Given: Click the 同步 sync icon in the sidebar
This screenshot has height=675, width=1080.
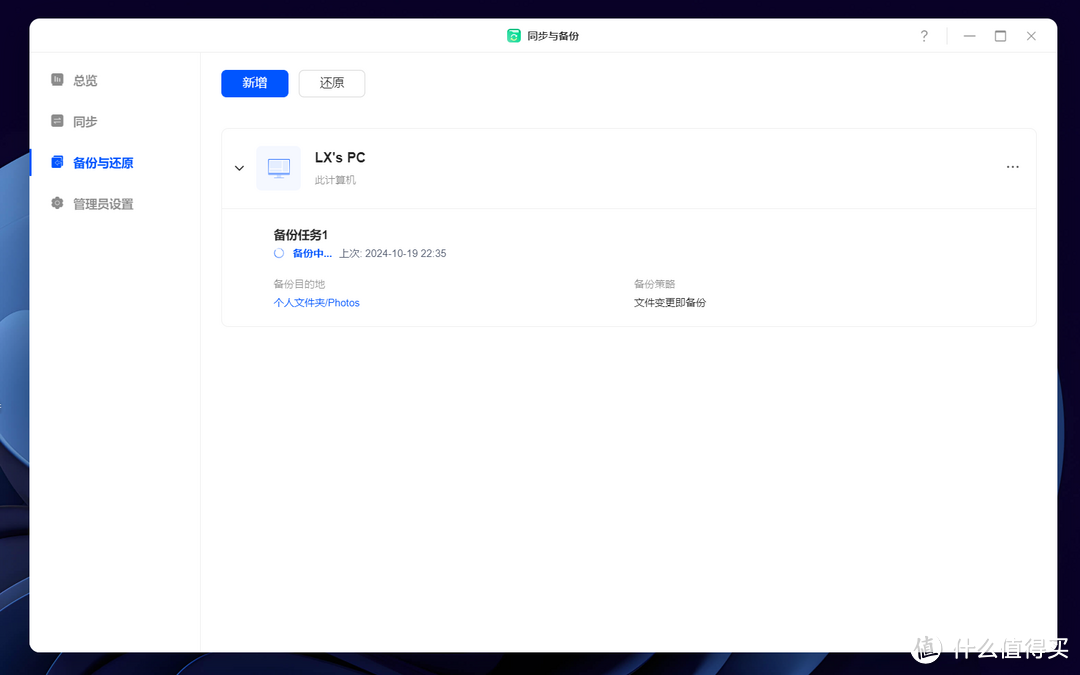Looking at the screenshot, I should [57, 121].
